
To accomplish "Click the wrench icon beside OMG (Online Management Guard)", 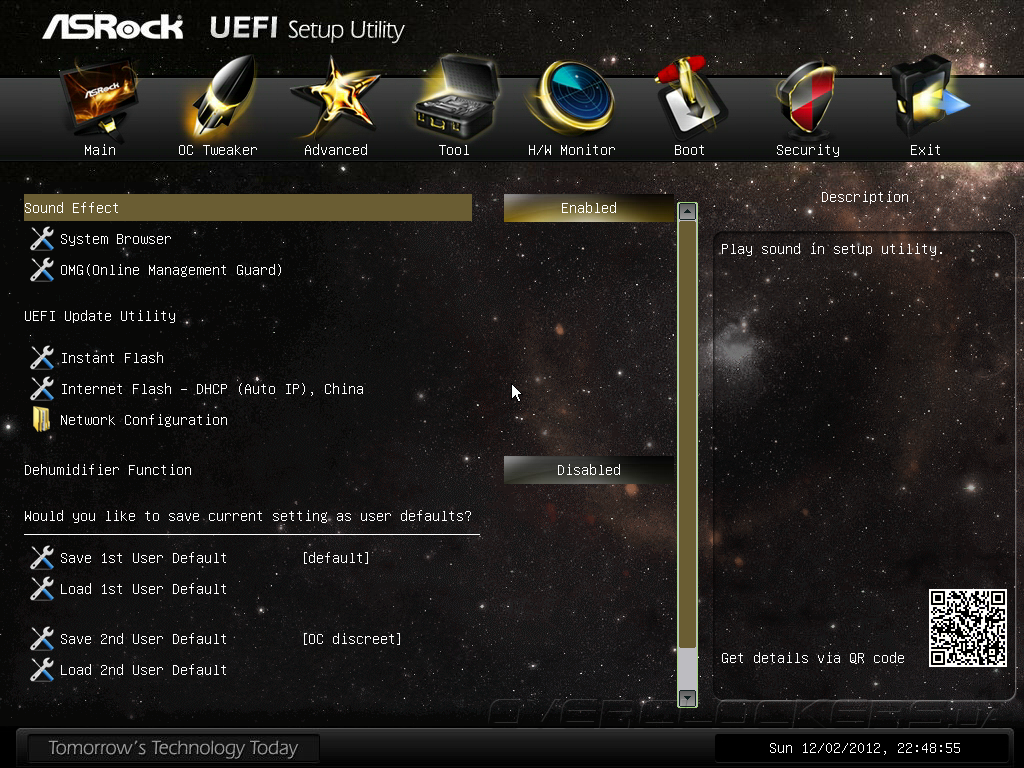I will (42, 270).
